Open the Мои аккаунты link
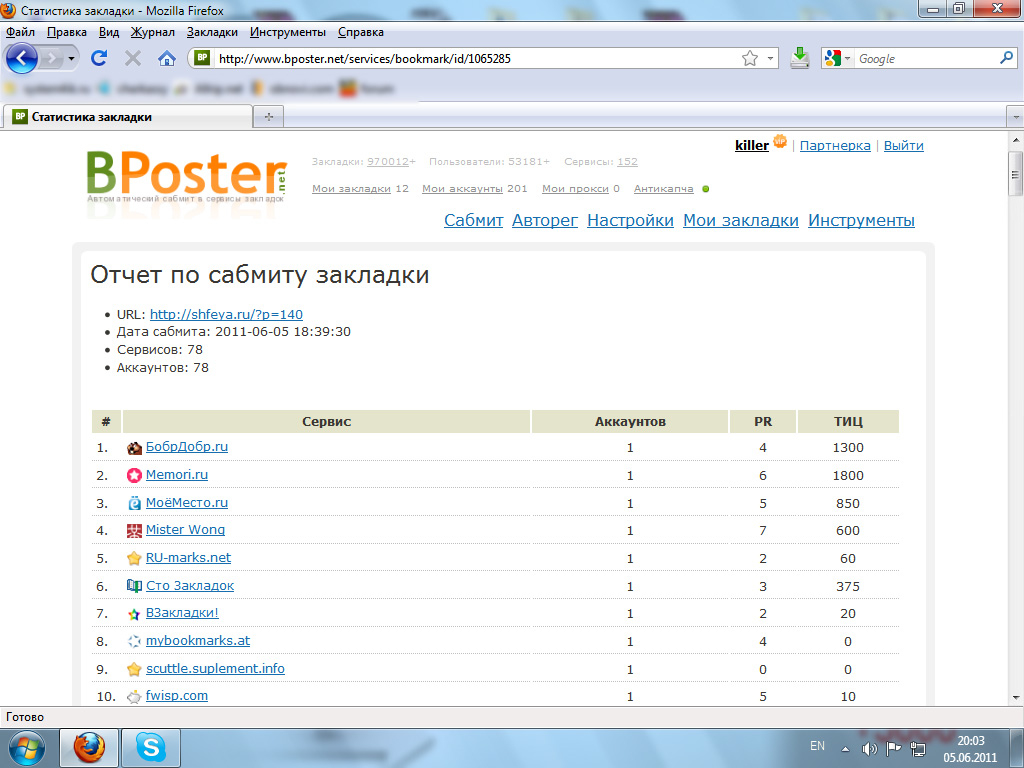 pyautogui.click(x=462, y=189)
